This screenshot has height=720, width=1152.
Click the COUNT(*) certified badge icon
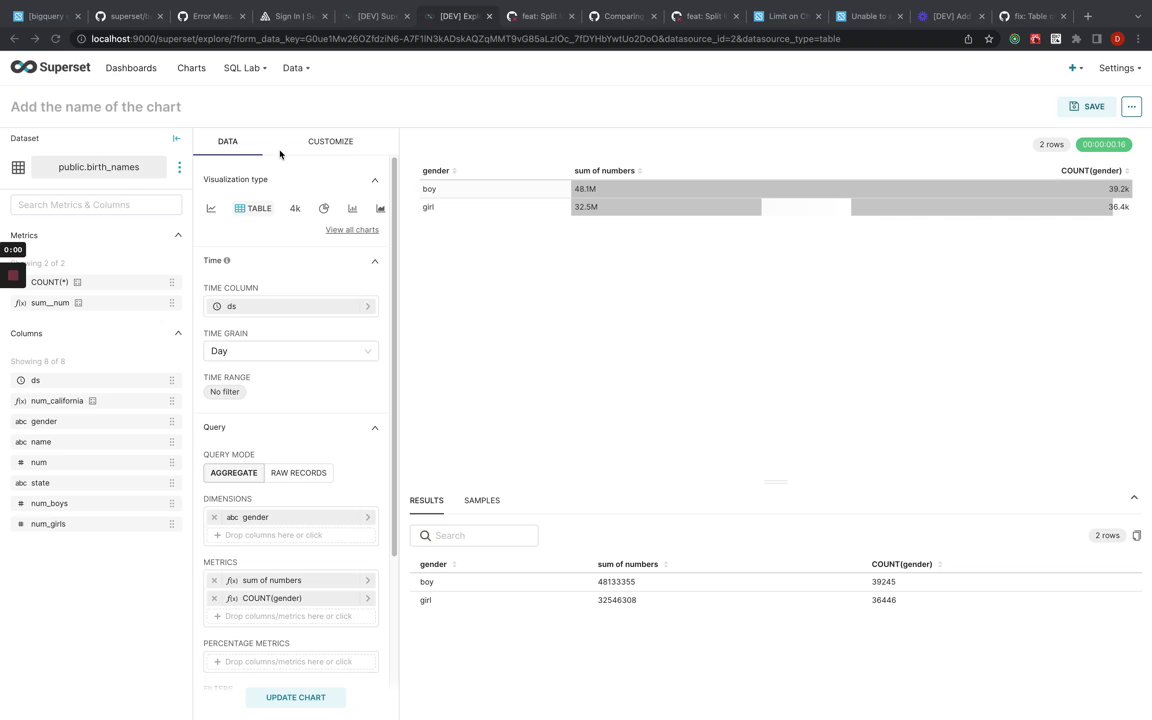click(77, 282)
